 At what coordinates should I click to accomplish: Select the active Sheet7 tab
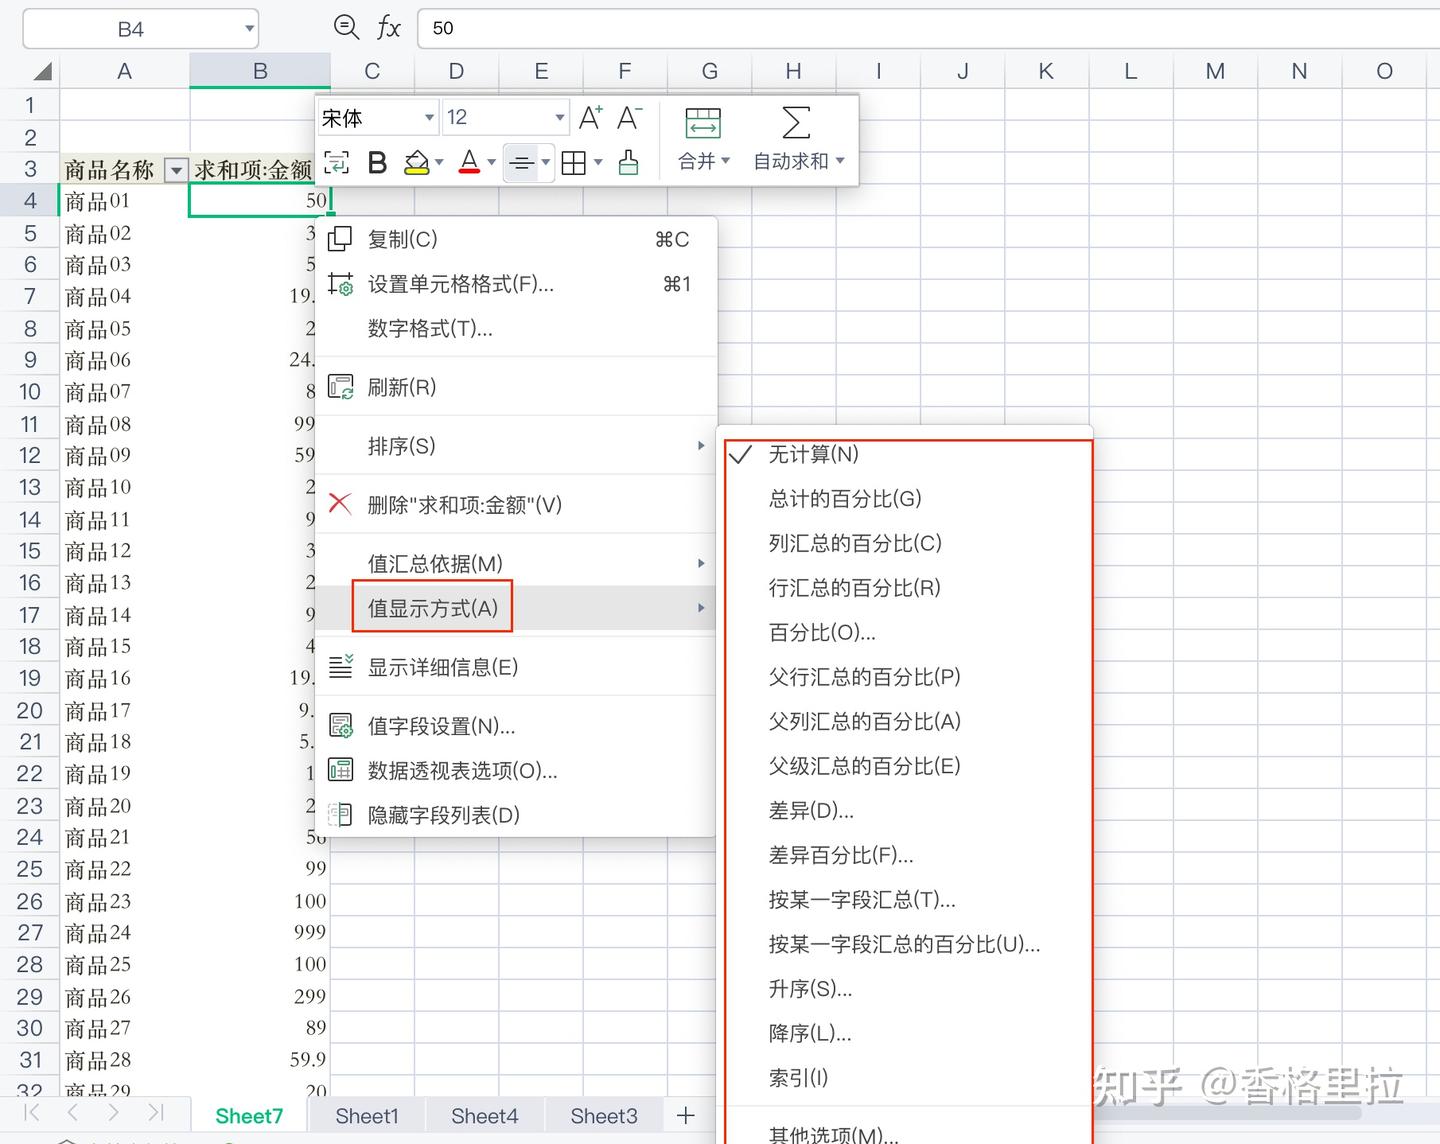pos(249,1116)
